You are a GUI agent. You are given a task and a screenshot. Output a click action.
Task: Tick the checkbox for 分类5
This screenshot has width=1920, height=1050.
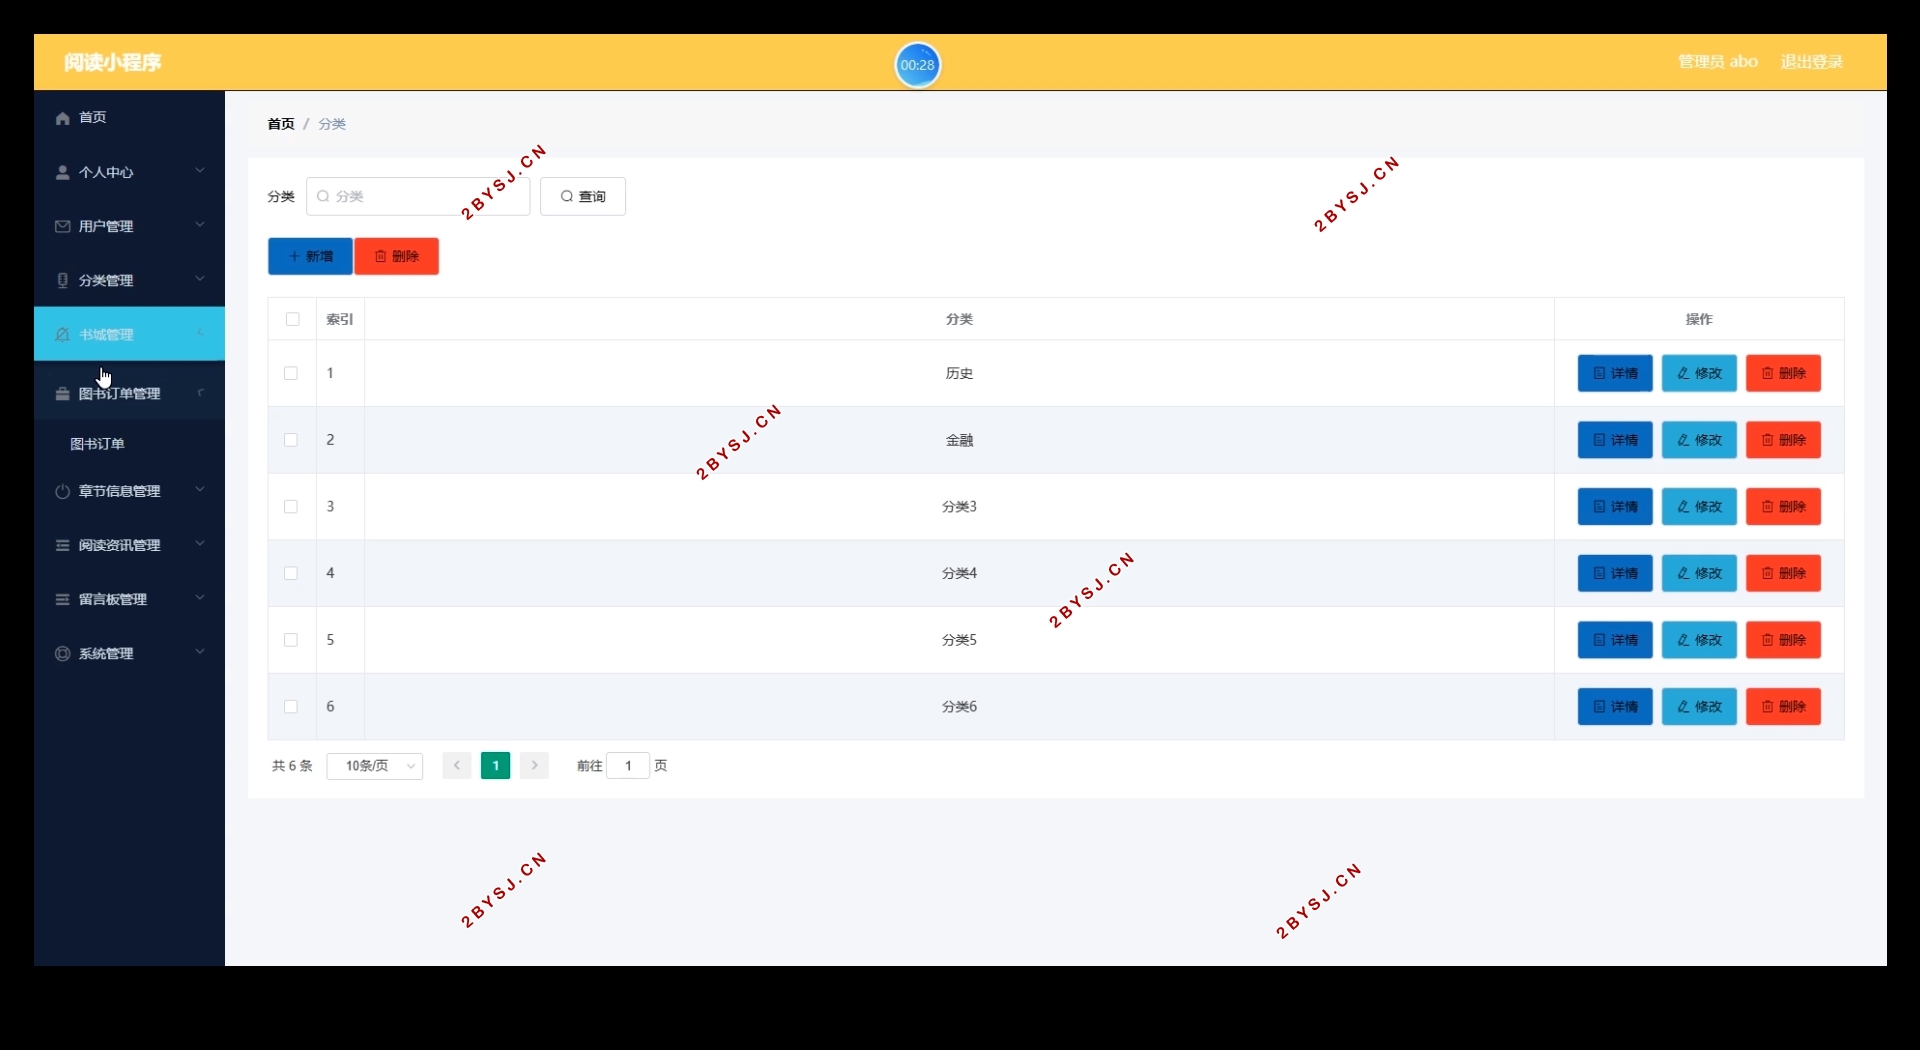291,640
